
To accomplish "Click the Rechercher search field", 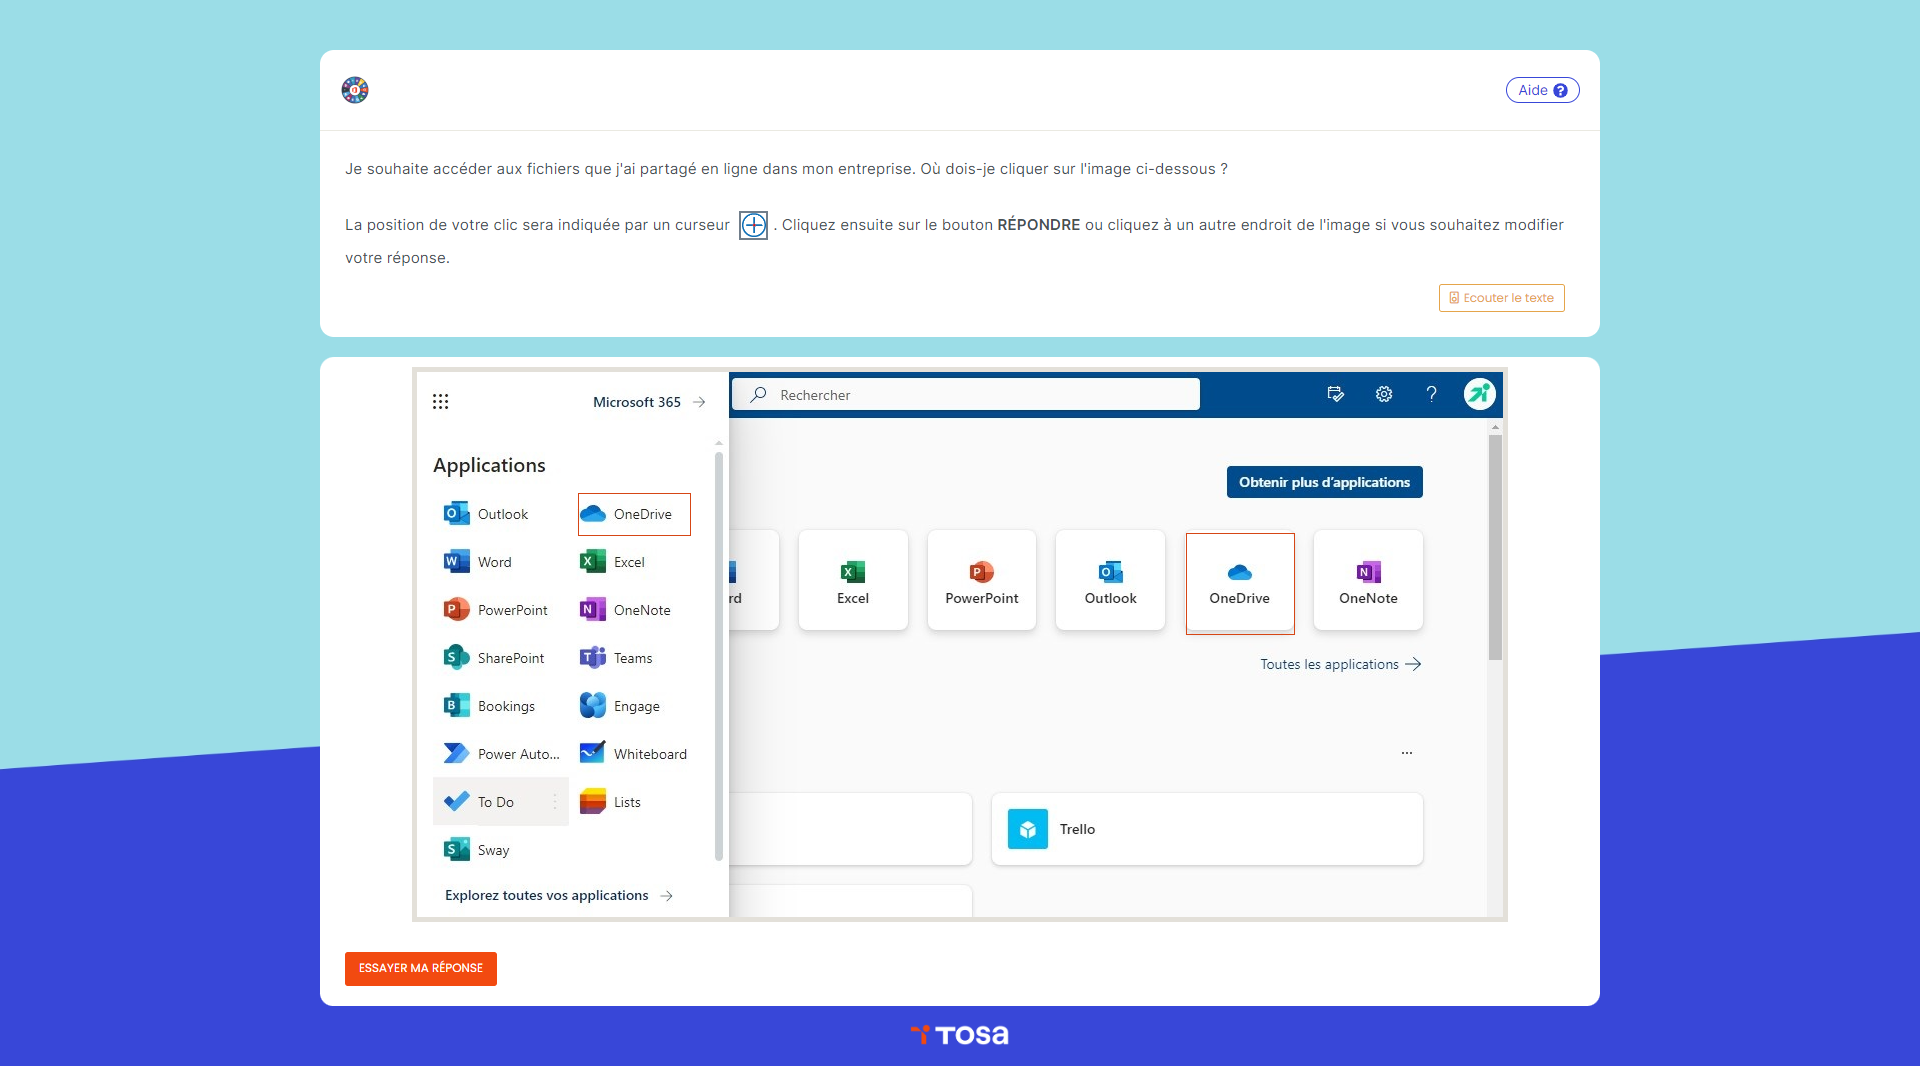I will coord(966,394).
